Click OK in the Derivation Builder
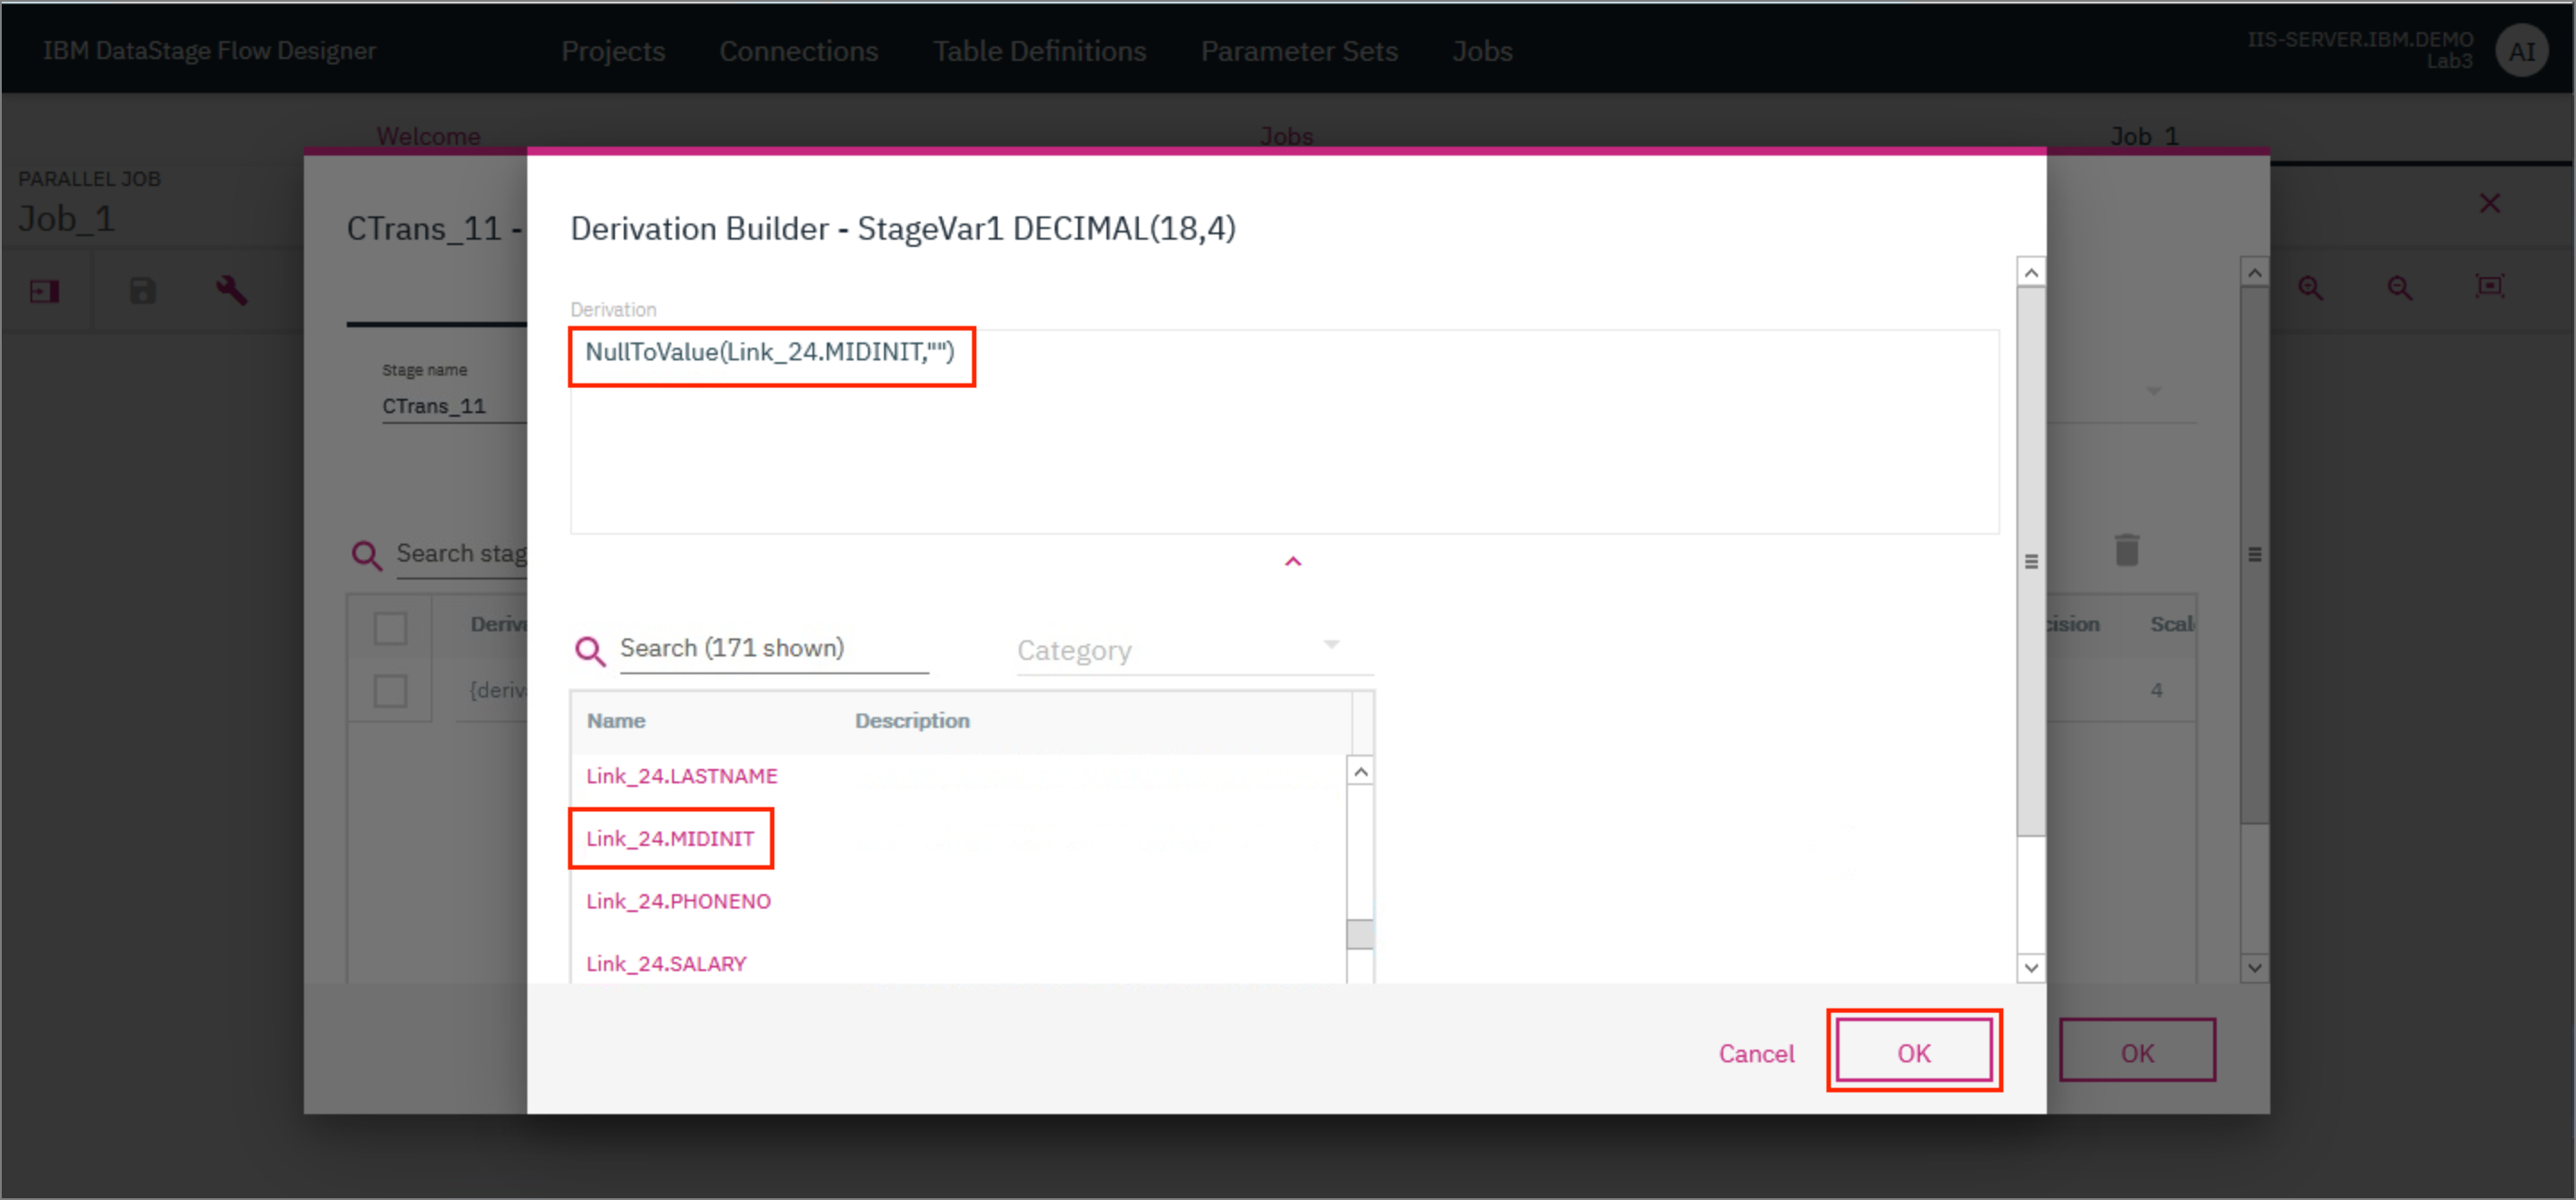2576x1200 pixels. tap(1913, 1052)
